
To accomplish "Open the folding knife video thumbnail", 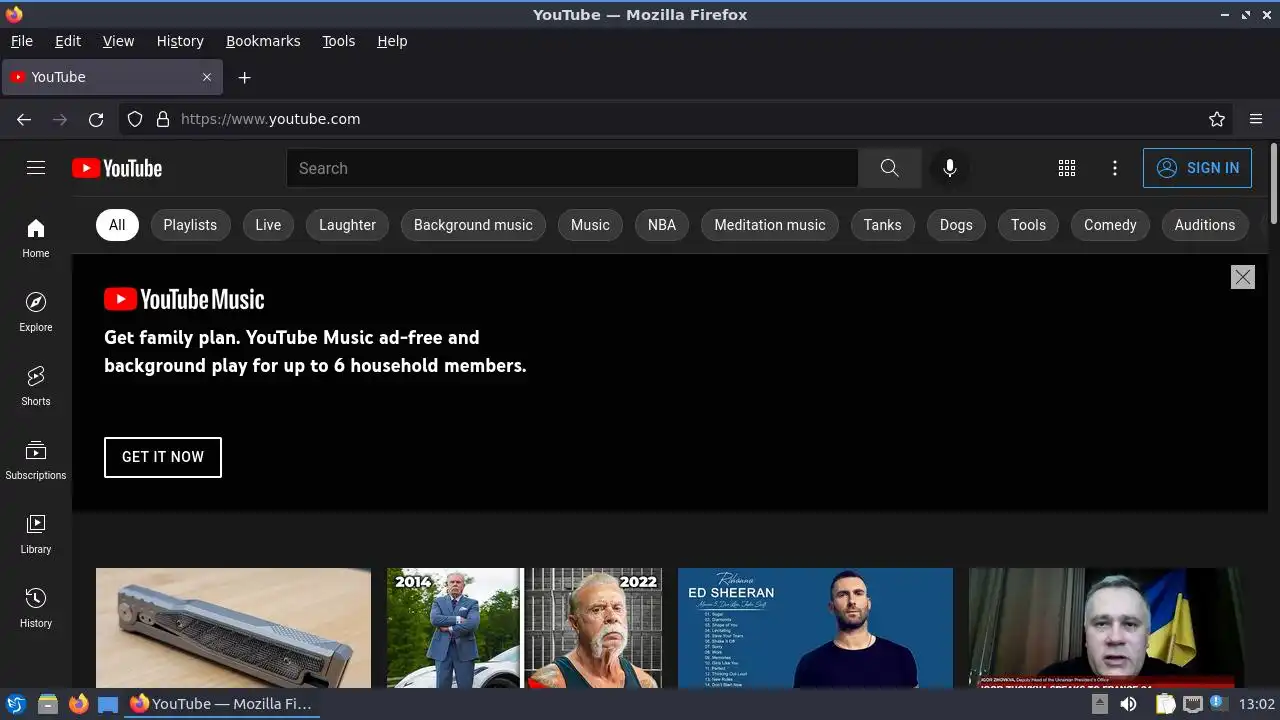I will (x=233, y=628).
